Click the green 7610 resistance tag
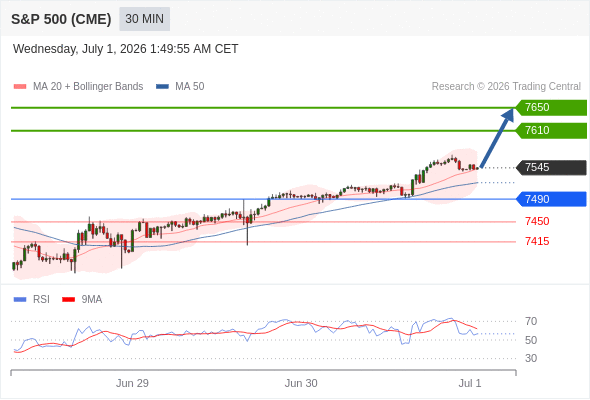 pyautogui.click(x=551, y=131)
